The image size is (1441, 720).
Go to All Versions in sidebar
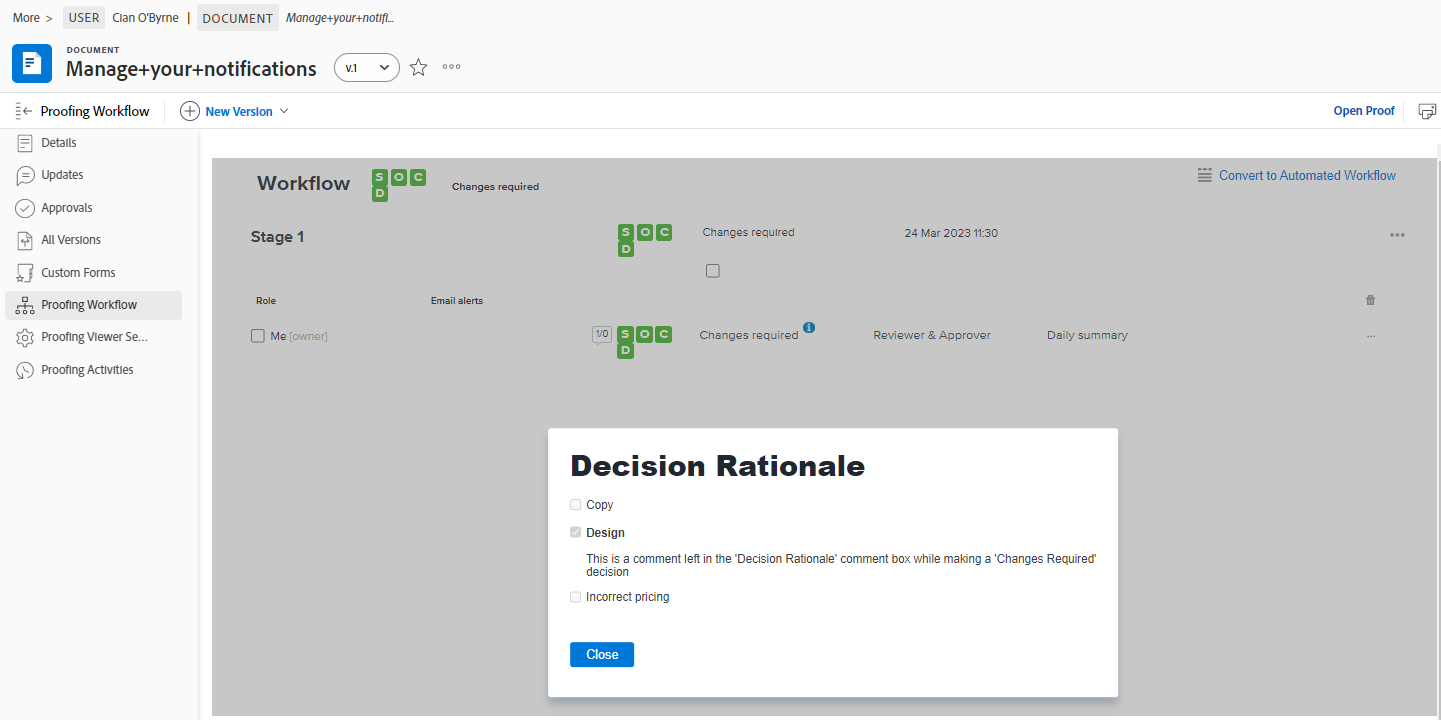(x=71, y=240)
